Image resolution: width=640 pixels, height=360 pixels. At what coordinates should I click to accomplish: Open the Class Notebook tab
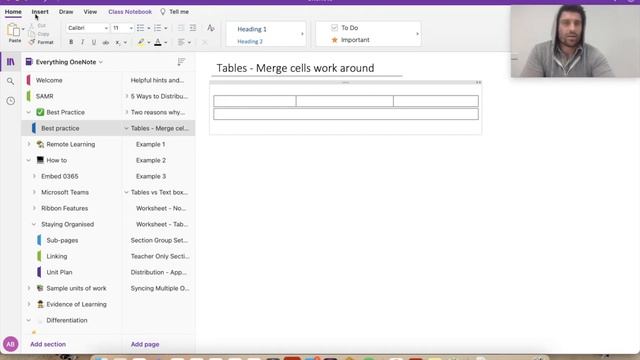click(130, 12)
